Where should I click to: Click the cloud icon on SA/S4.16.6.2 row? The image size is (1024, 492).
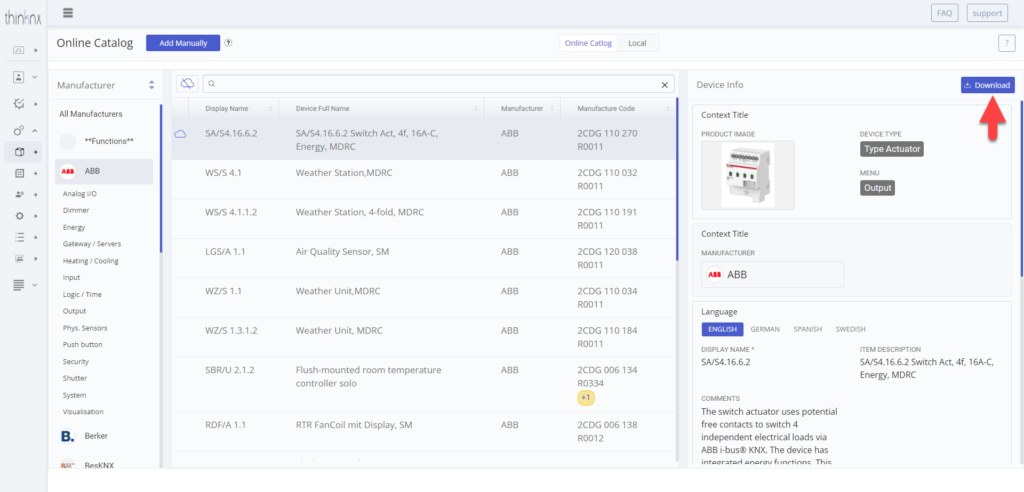[x=180, y=134]
